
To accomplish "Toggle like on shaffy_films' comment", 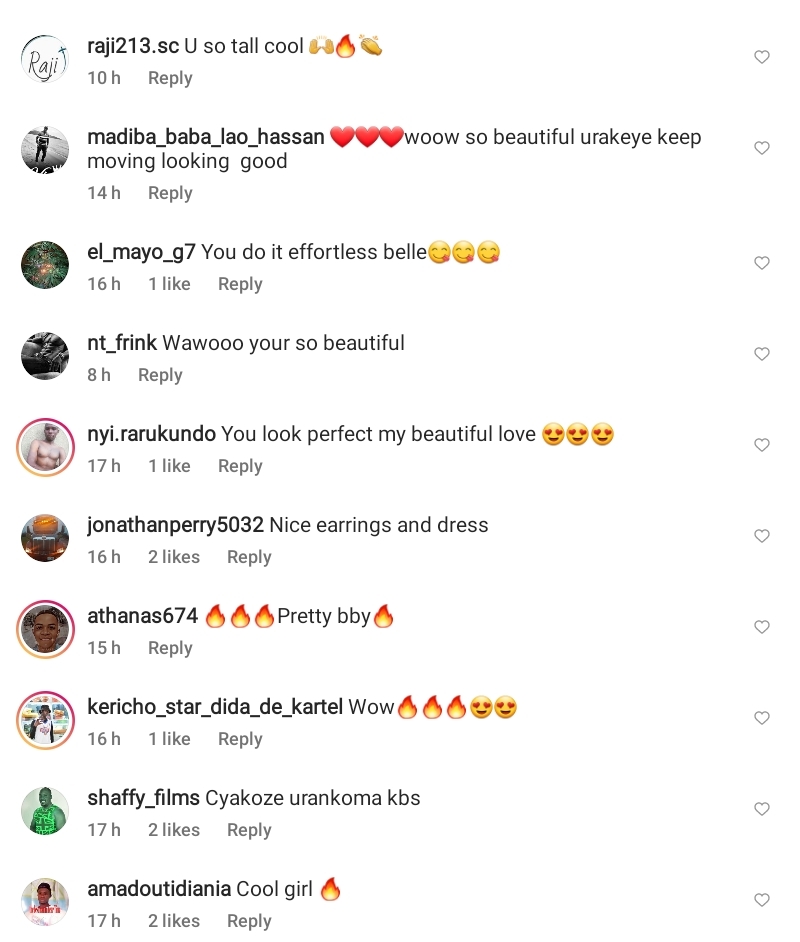I will click(x=762, y=809).
